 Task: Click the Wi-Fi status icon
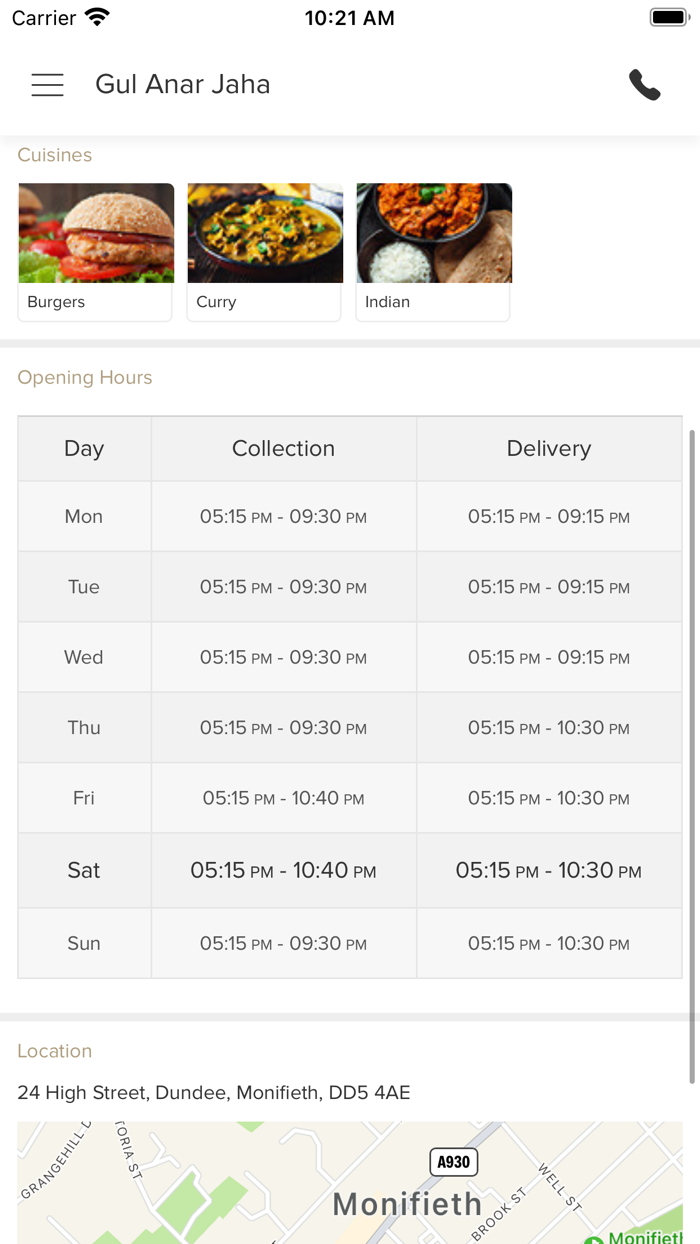click(x=97, y=18)
